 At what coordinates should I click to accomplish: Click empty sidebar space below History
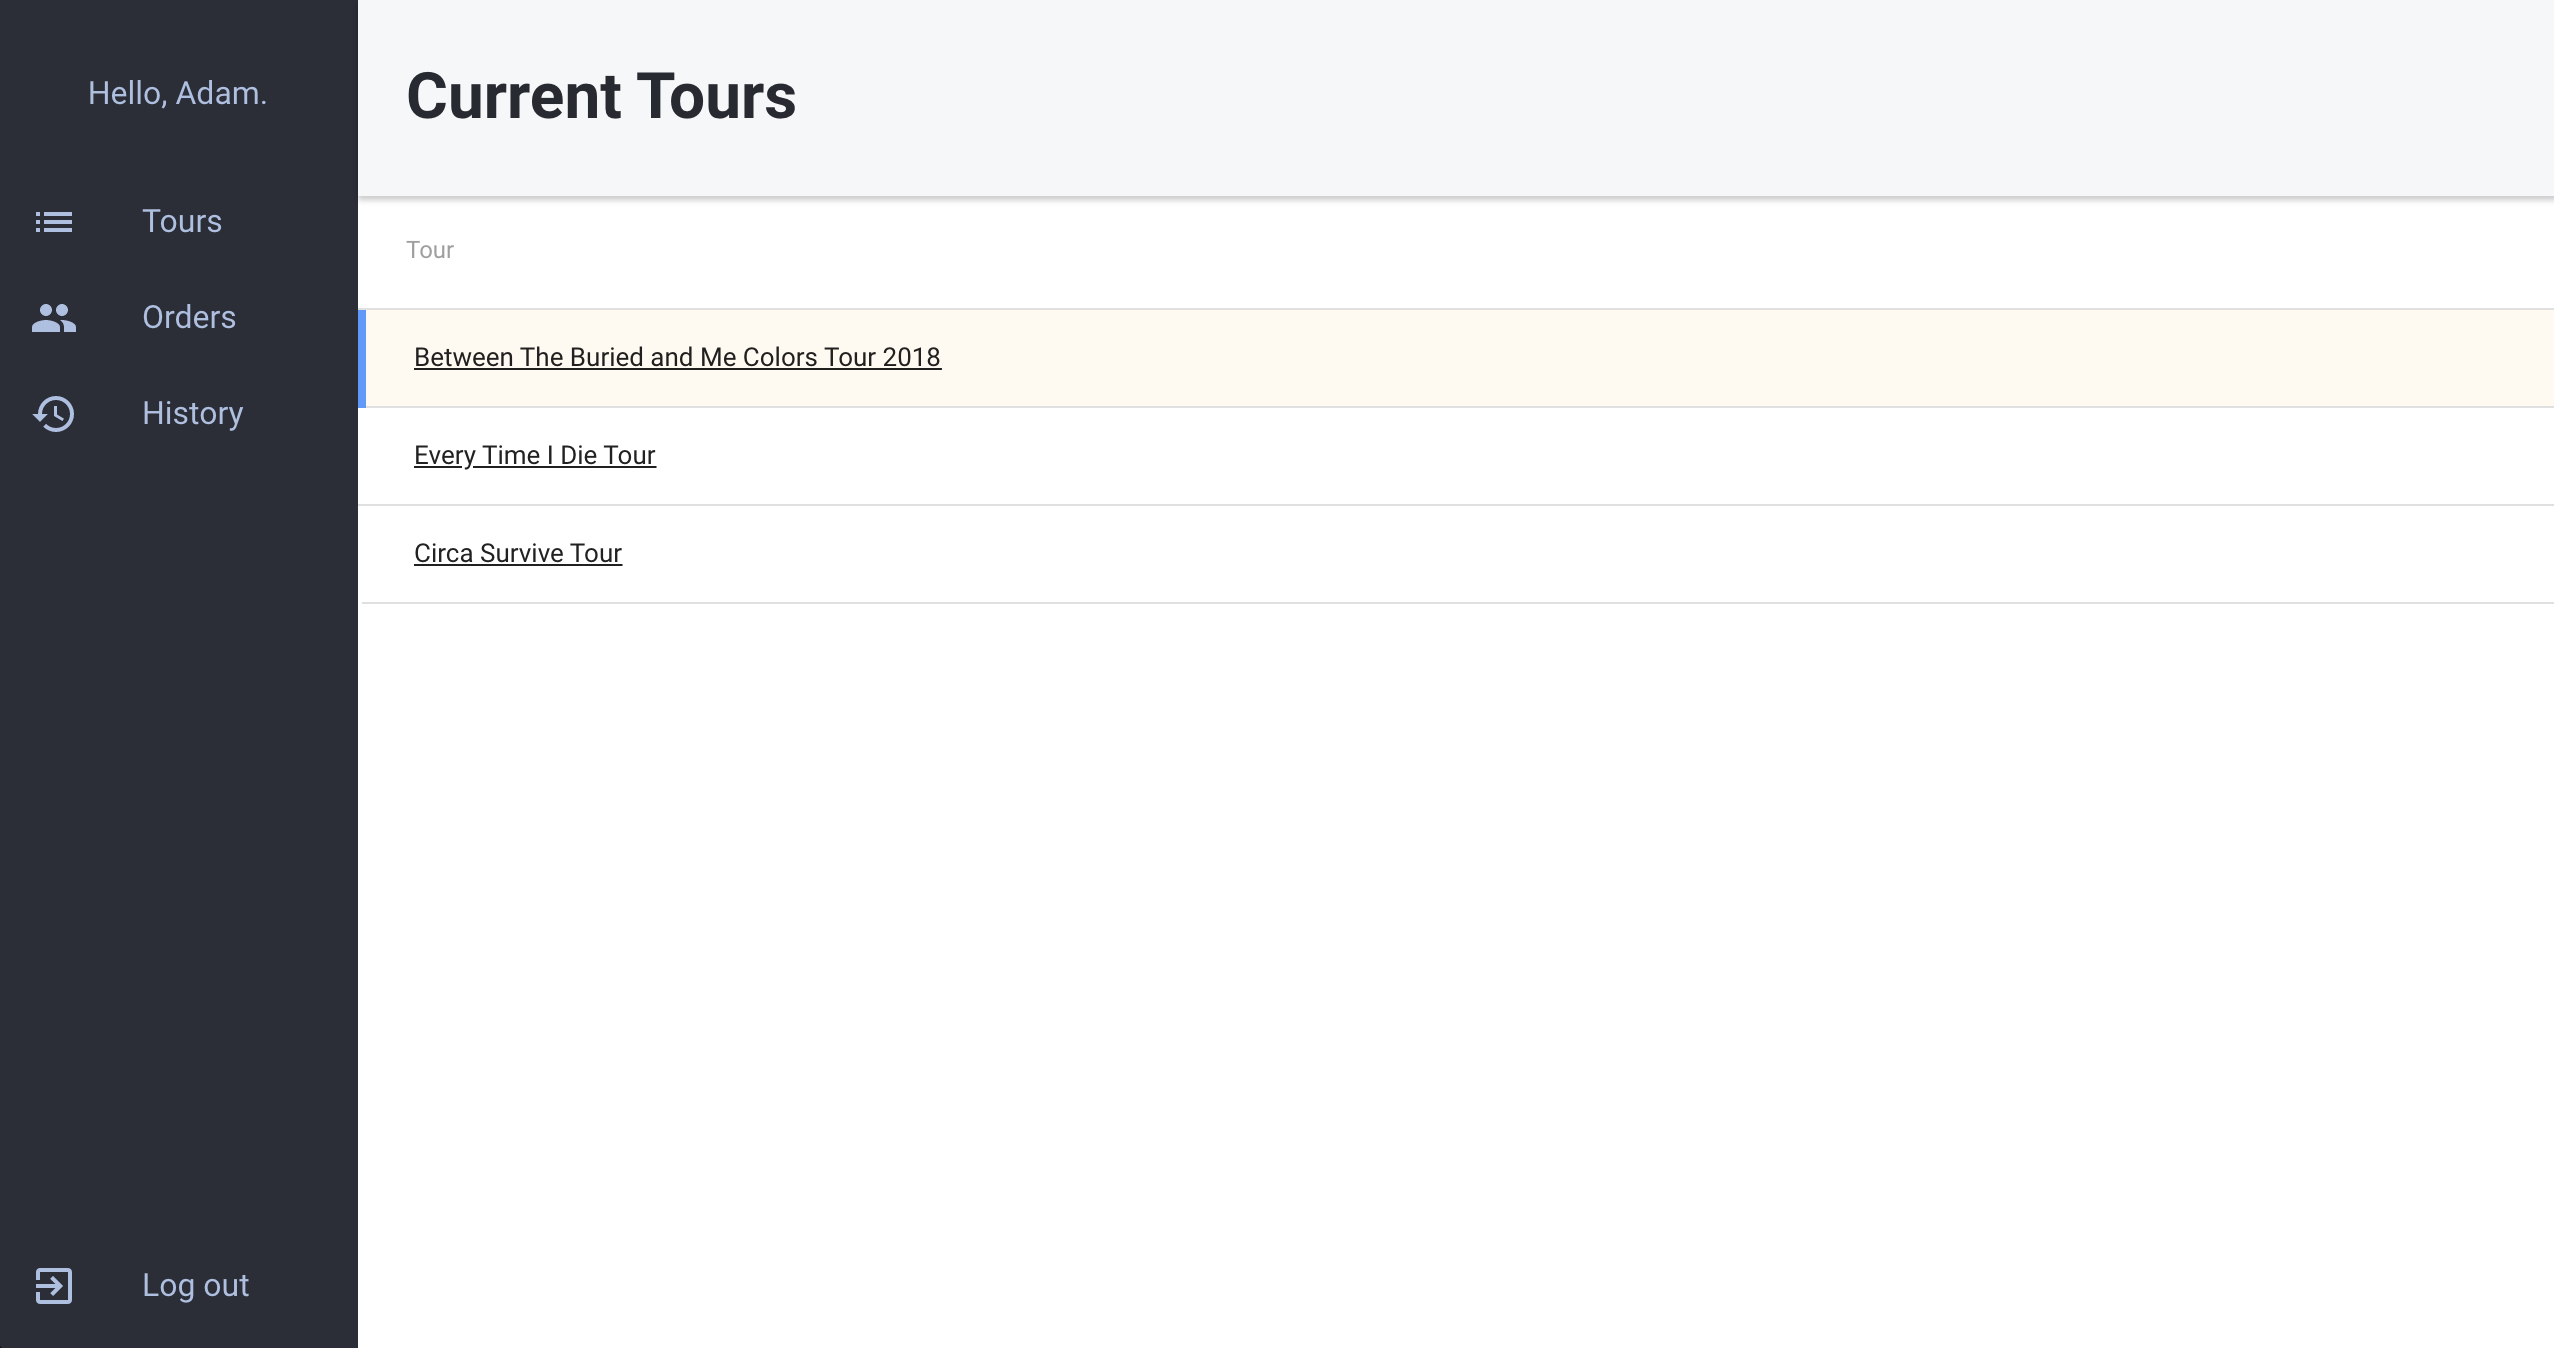178,800
